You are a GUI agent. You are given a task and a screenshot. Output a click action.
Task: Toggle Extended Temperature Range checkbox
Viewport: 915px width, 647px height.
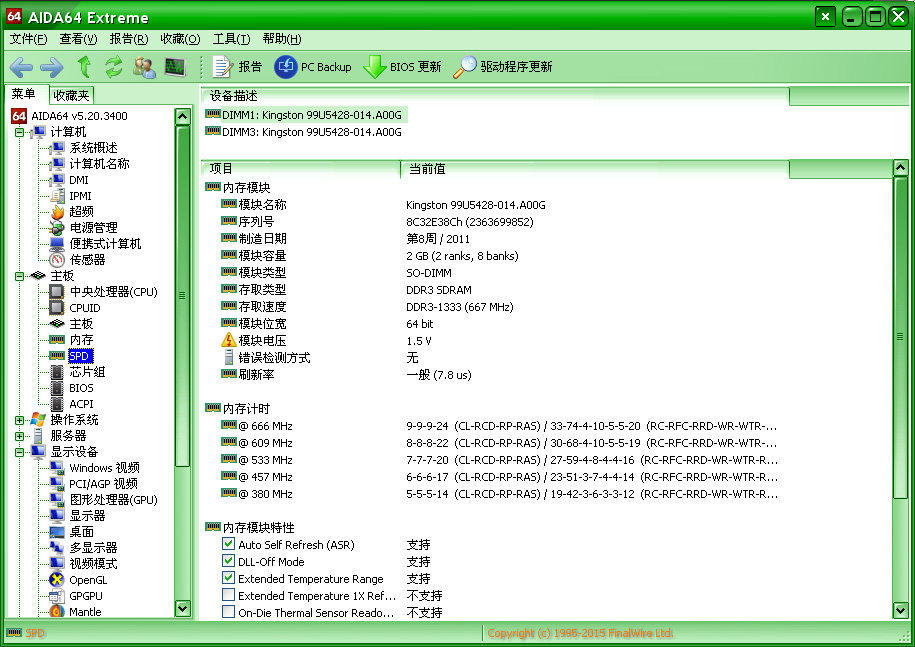click(x=229, y=578)
